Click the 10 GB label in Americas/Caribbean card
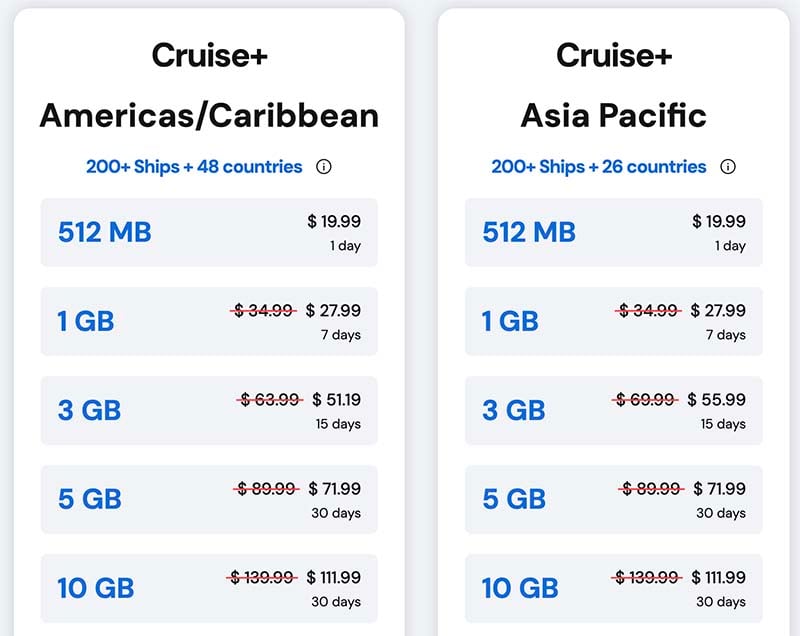Screen dimensions: 800x636 click(x=96, y=588)
